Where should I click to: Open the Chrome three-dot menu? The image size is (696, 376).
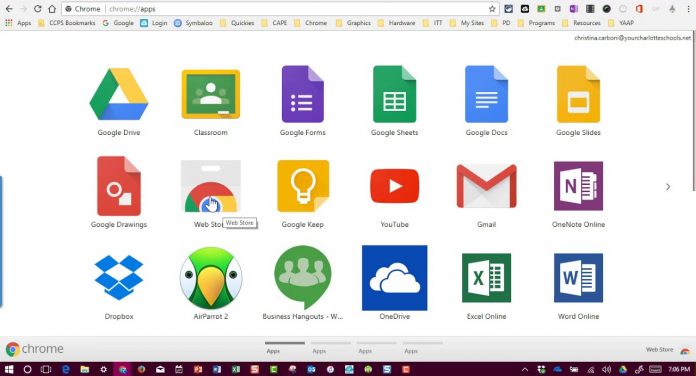(x=687, y=9)
